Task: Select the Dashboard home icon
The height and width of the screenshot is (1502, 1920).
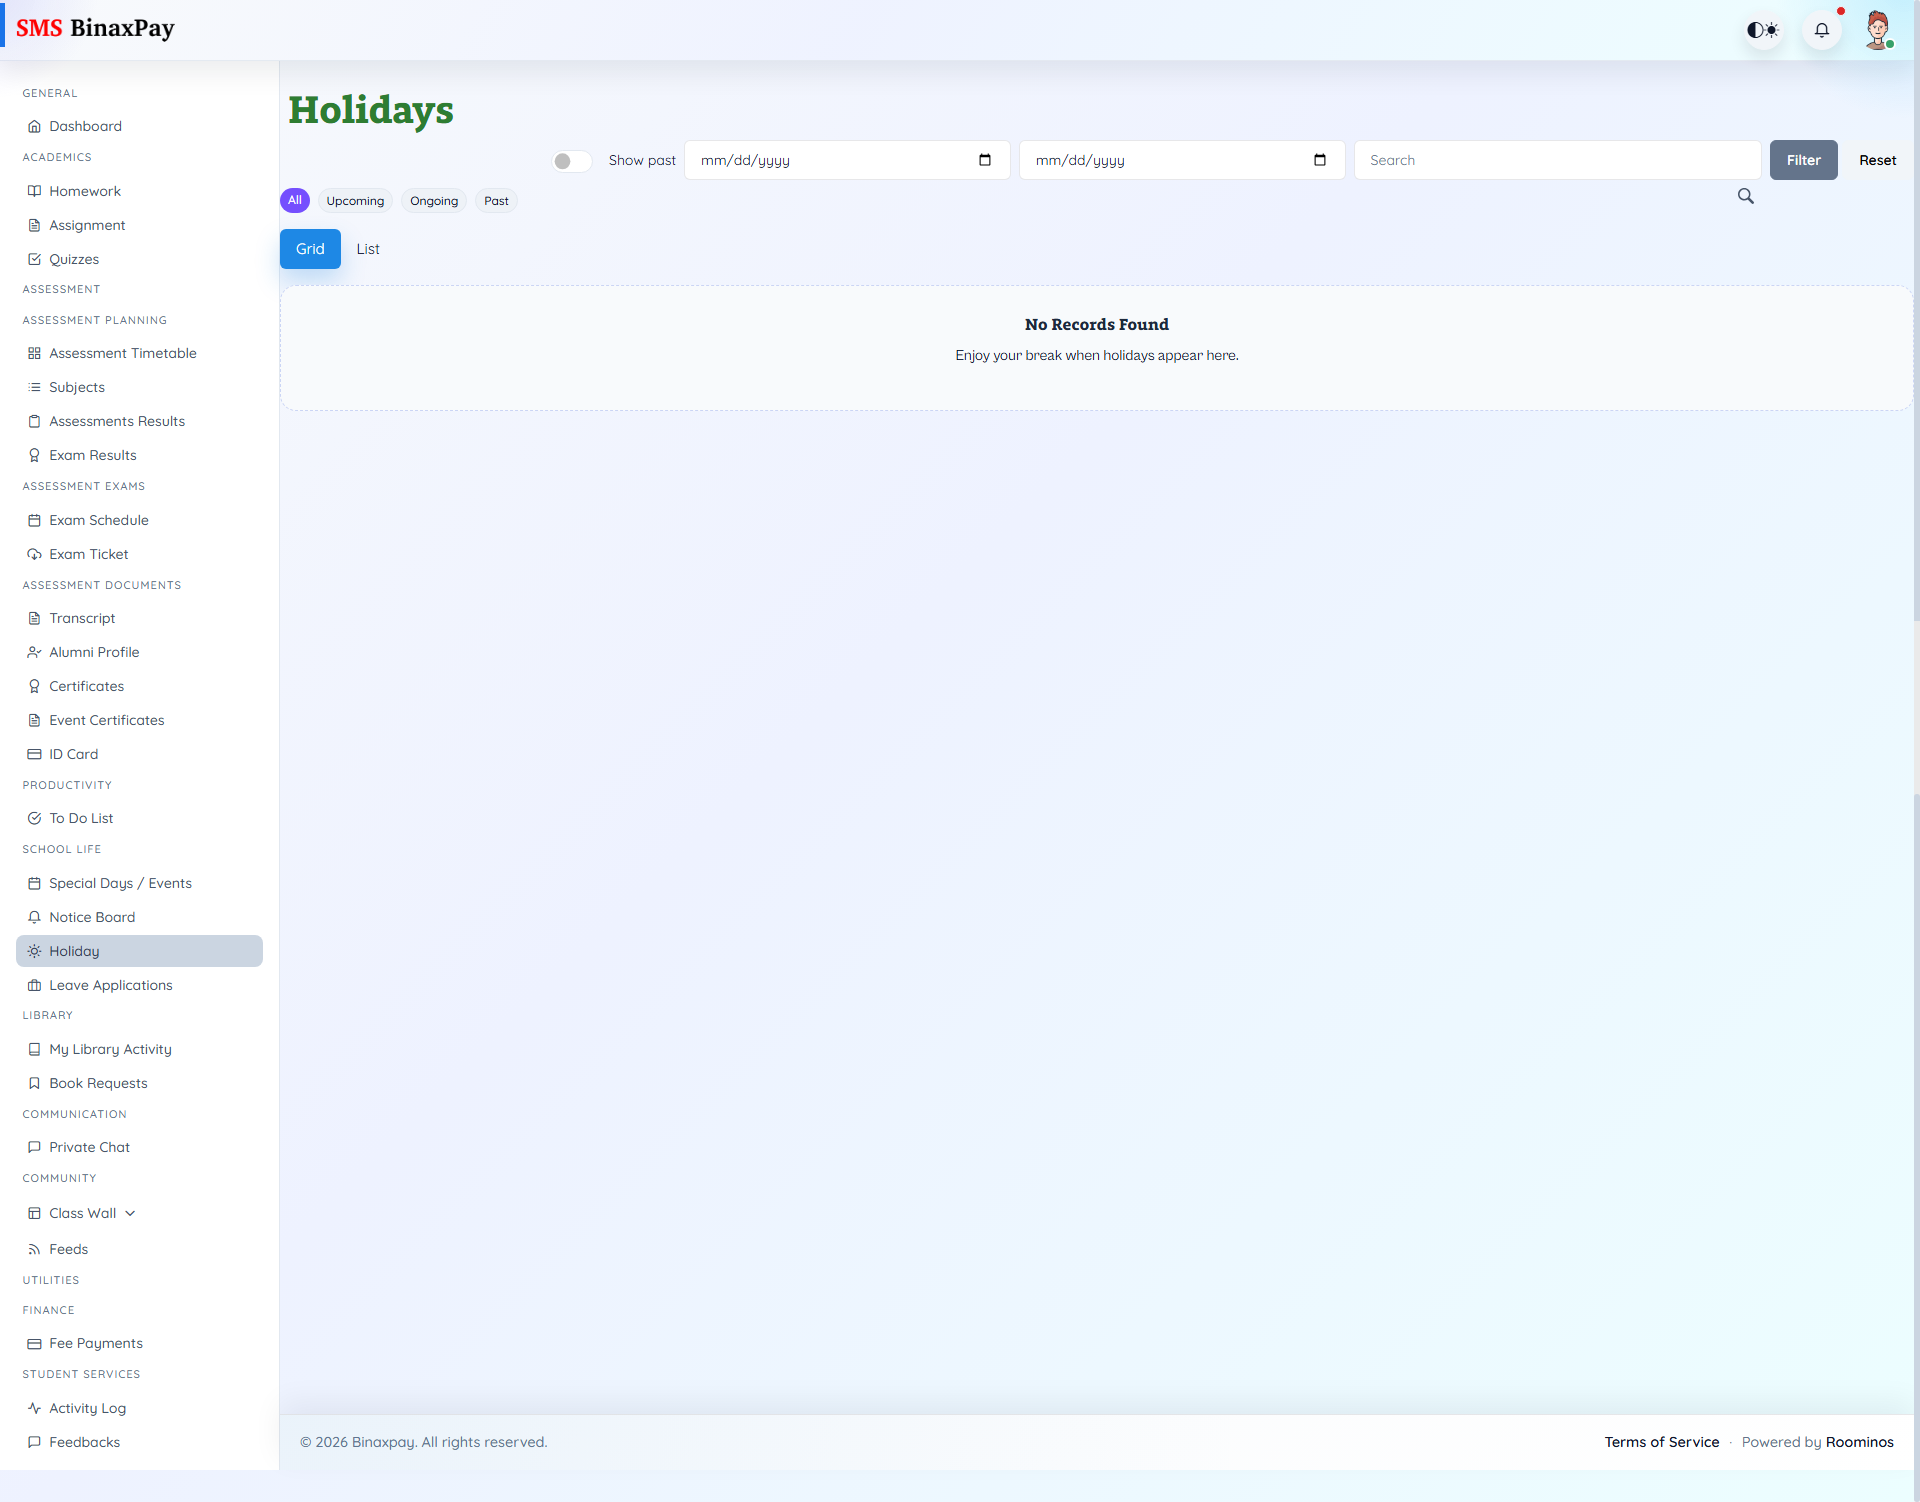Action: pyautogui.click(x=35, y=125)
